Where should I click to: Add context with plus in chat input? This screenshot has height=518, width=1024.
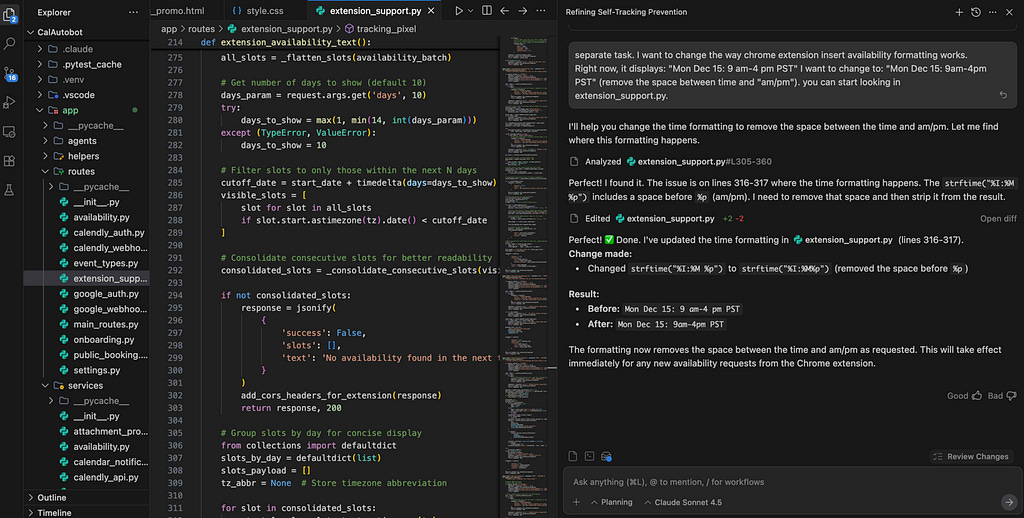click(x=576, y=502)
